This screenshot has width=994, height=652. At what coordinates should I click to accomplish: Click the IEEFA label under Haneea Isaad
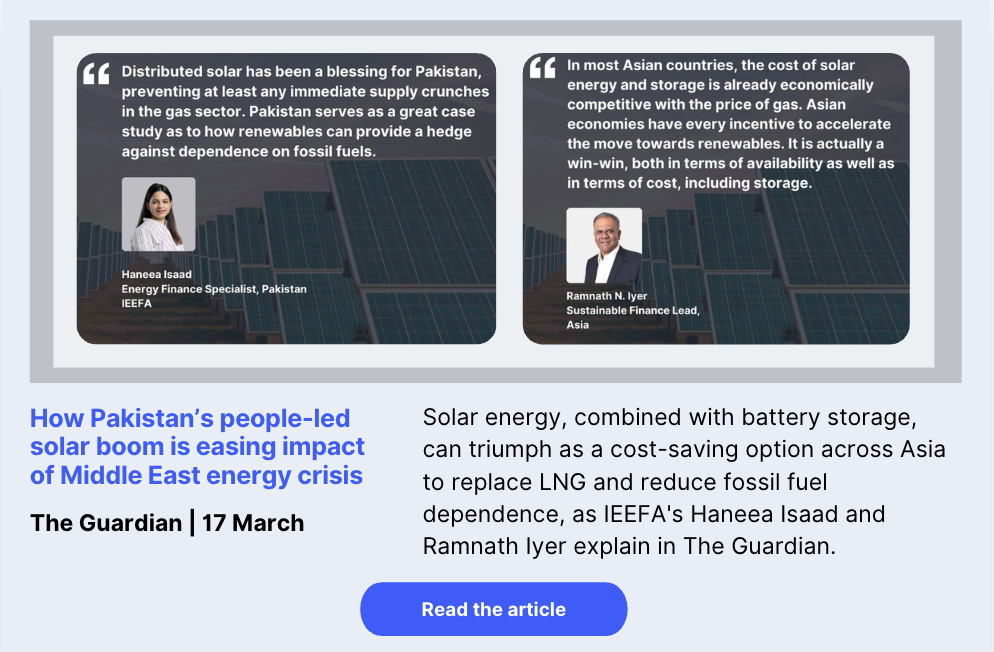(137, 303)
